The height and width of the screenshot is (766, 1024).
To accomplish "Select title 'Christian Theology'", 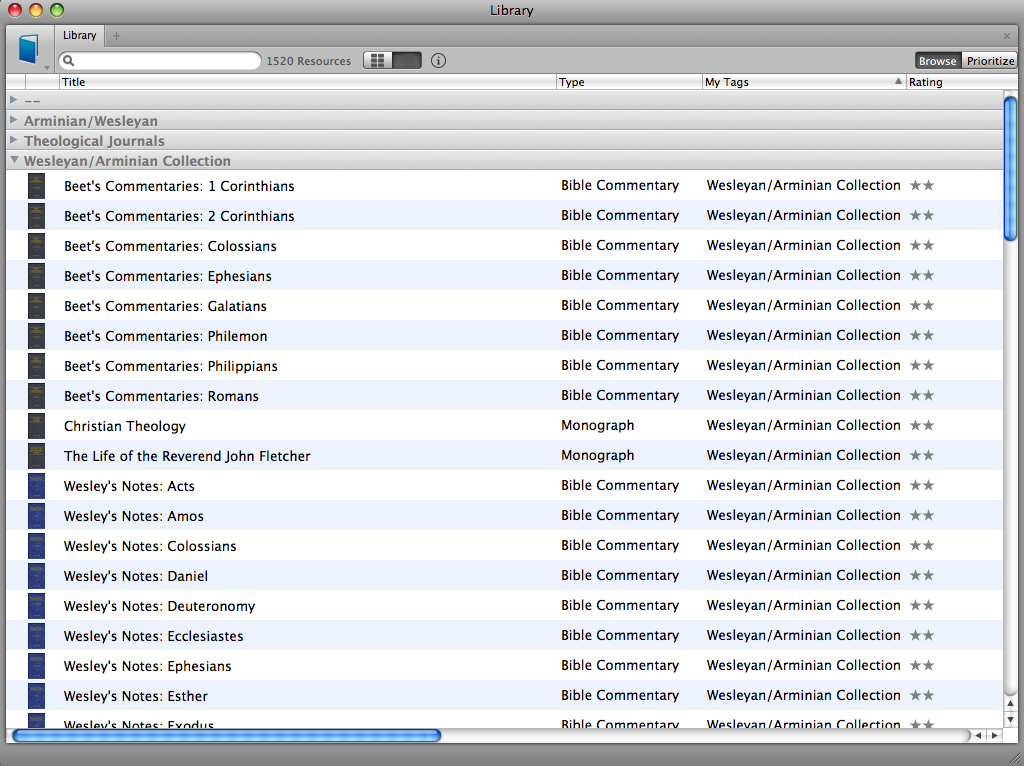I will (125, 426).
